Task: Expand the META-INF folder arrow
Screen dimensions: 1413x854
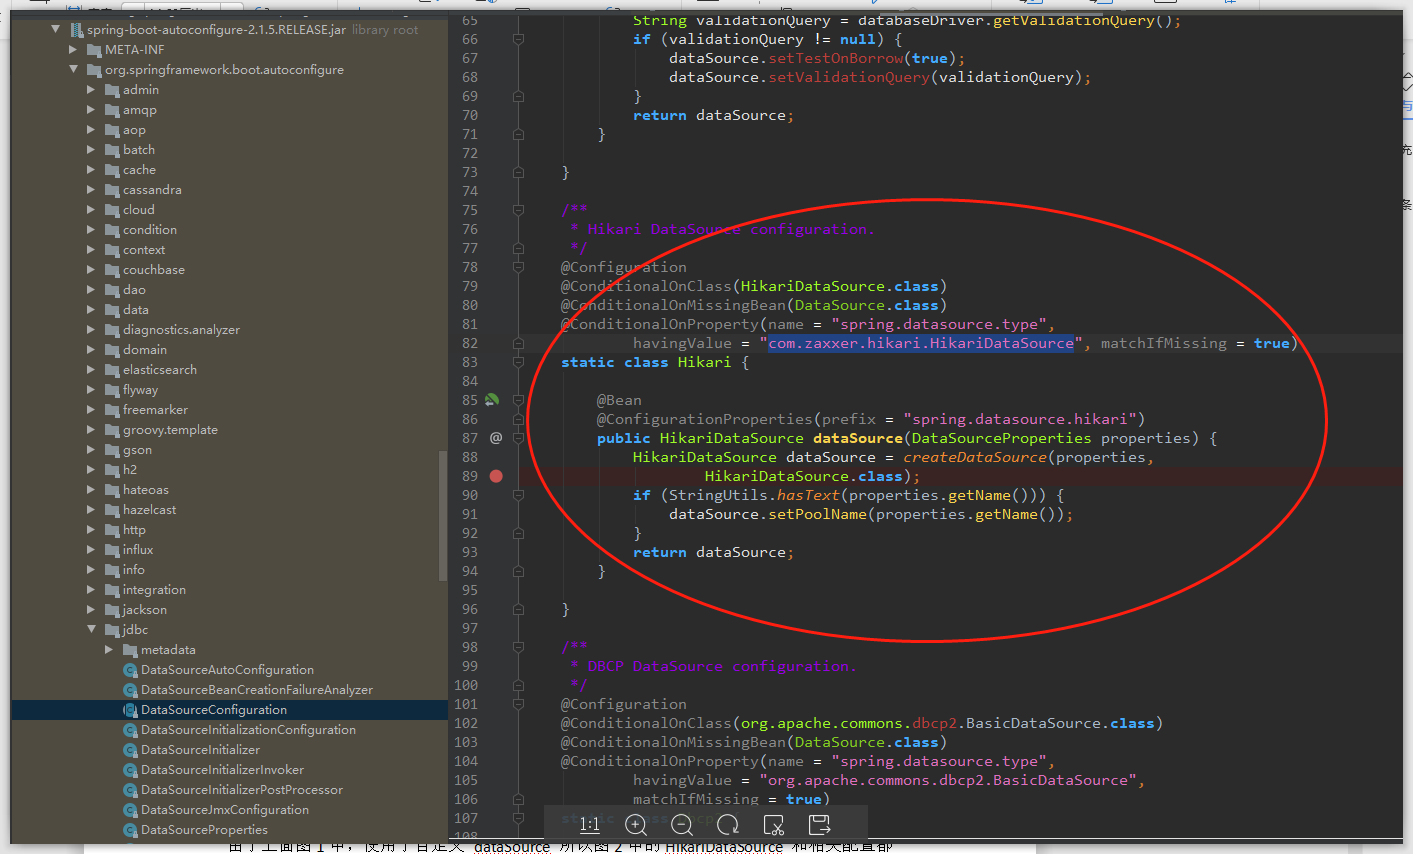Action: (x=73, y=50)
